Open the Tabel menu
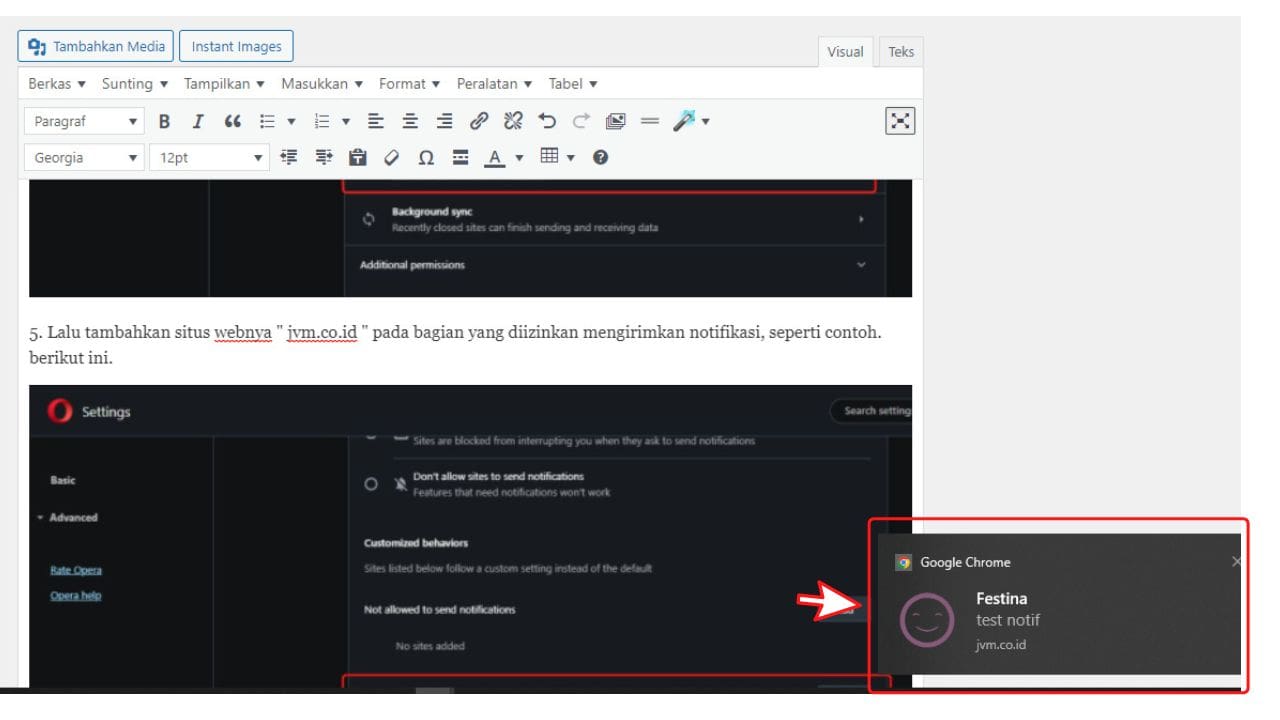The height and width of the screenshot is (720, 1280). [x=573, y=84]
